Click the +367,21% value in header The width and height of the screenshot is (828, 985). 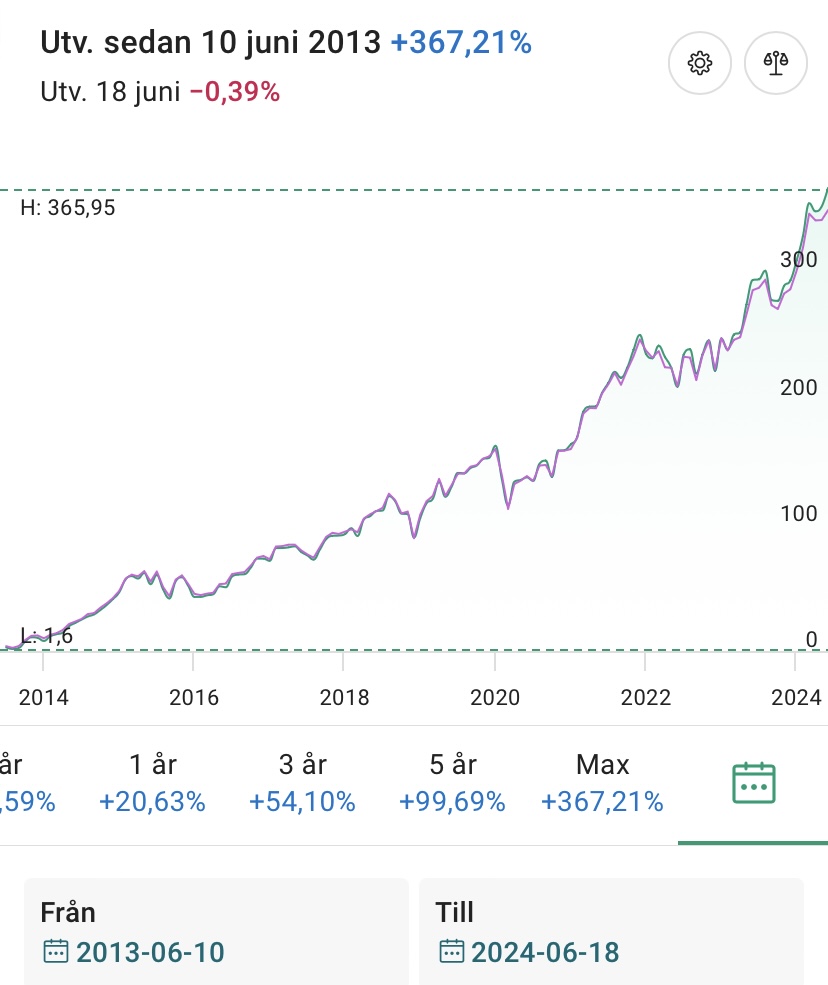(x=460, y=43)
